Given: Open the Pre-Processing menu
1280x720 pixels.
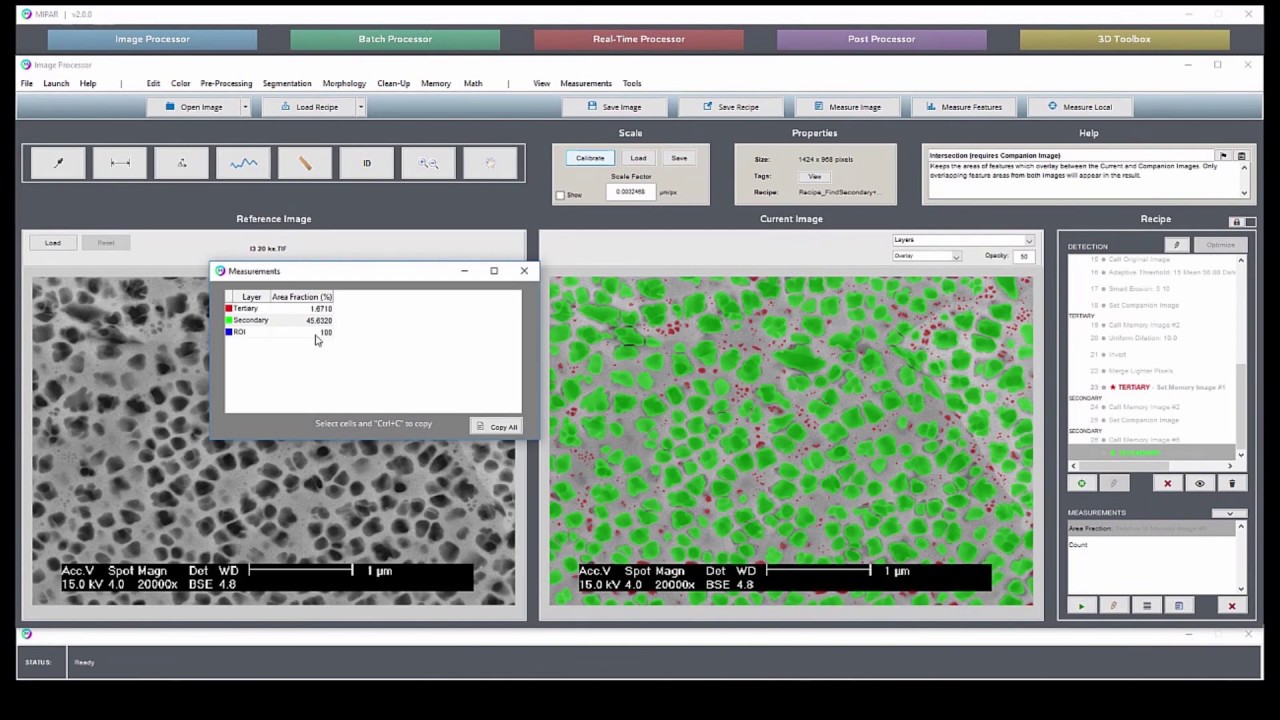Looking at the screenshot, I should click(x=226, y=84).
